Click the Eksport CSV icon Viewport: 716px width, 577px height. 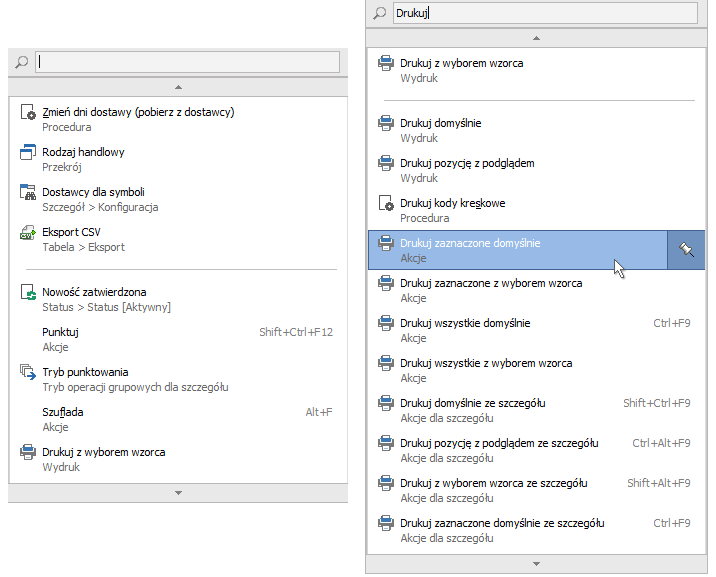point(28,233)
